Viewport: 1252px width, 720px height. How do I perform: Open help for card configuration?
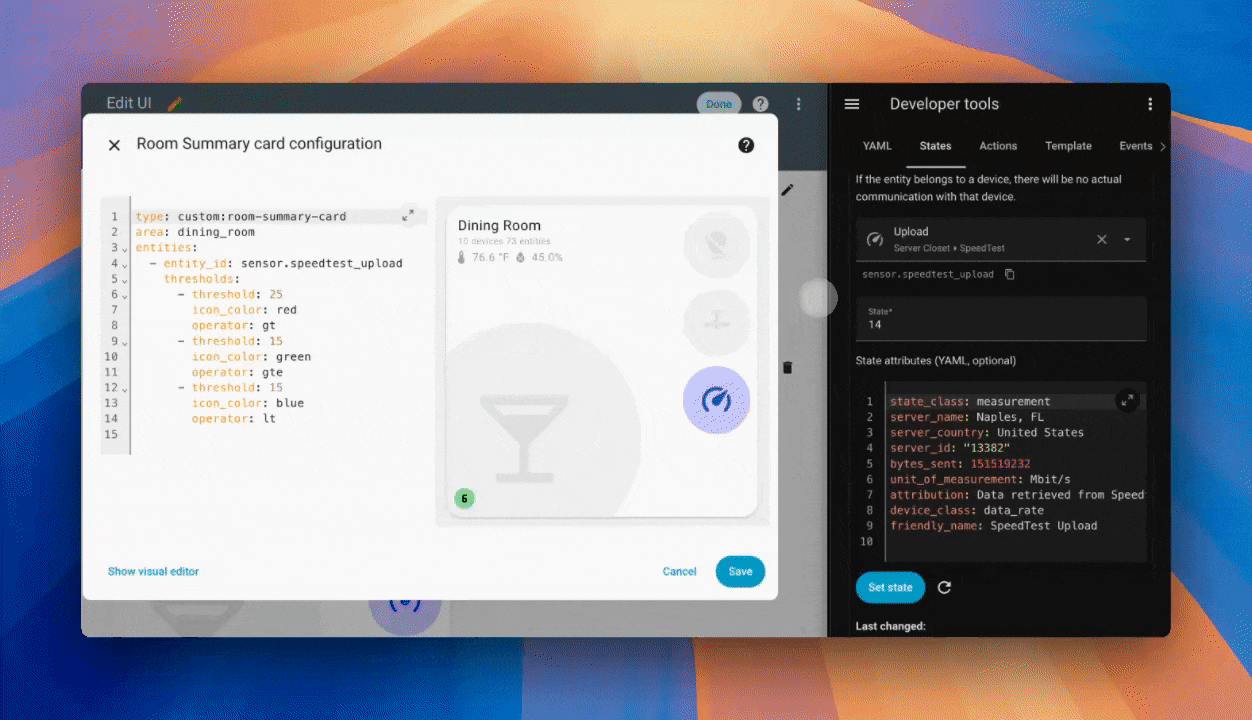click(x=746, y=145)
